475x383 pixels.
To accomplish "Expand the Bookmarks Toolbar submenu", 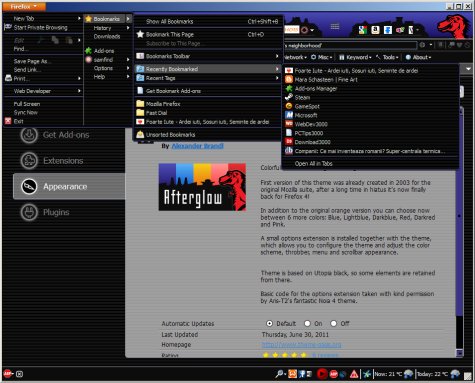I will tap(208, 56).
